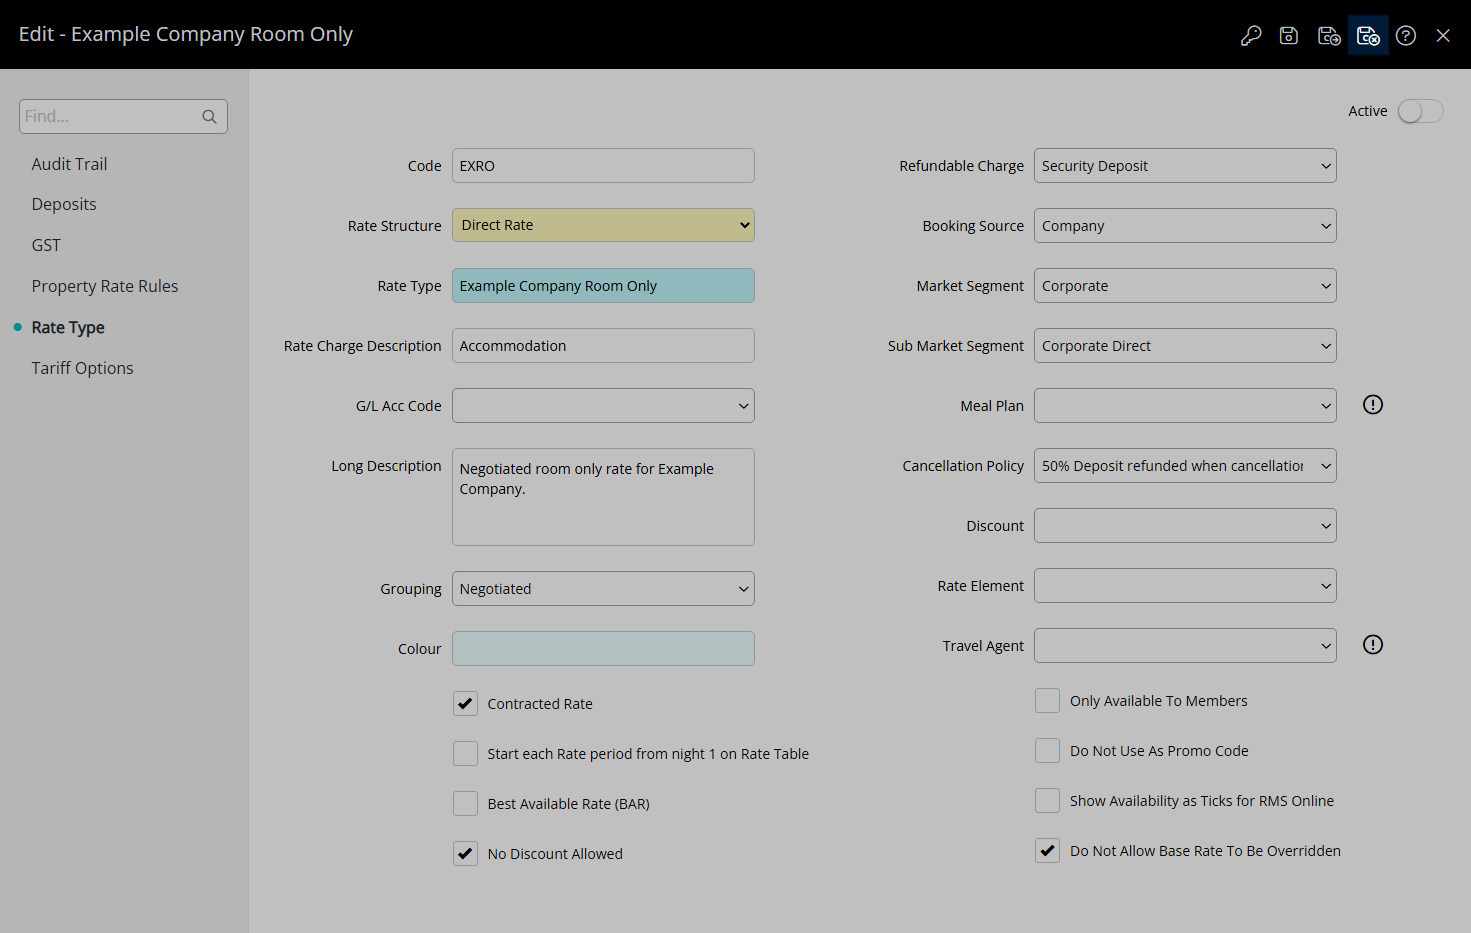1471x933 pixels.
Task: Click the Colour swatch field
Action: click(x=603, y=649)
